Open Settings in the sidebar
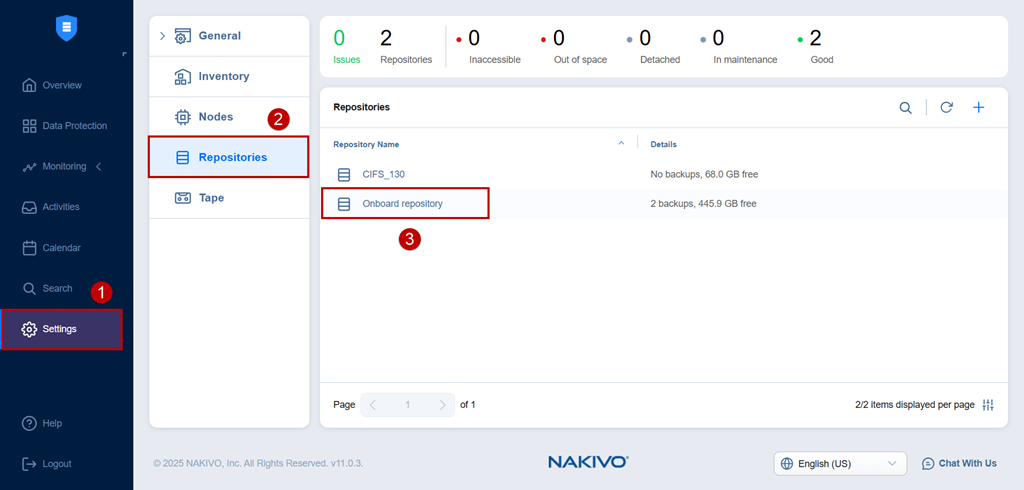The image size is (1024, 490). point(62,329)
